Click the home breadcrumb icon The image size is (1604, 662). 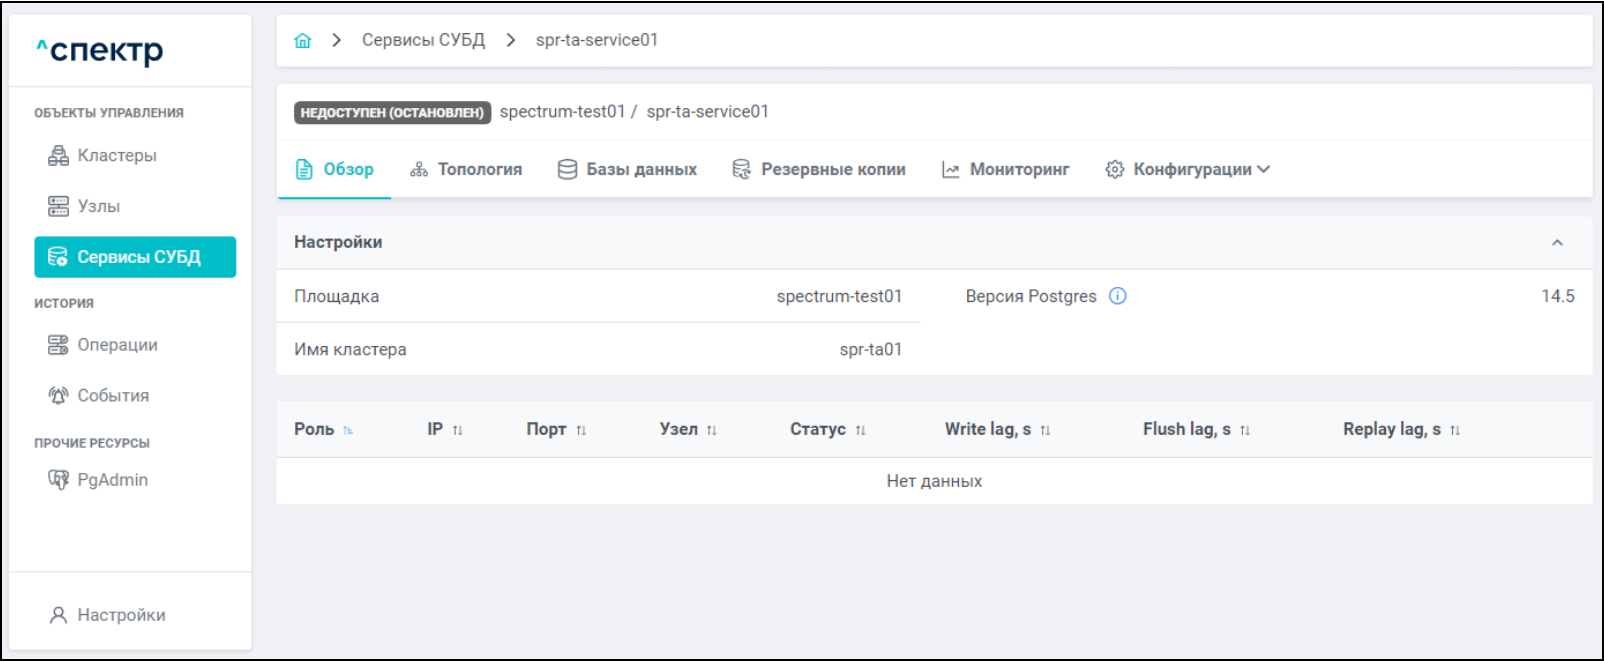click(303, 41)
